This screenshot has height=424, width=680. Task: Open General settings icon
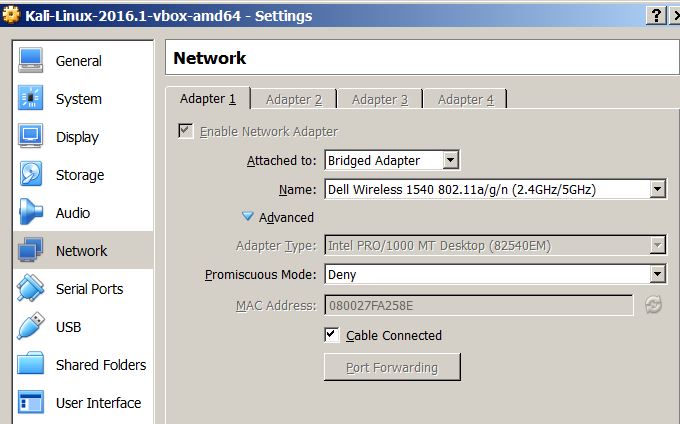(31, 61)
